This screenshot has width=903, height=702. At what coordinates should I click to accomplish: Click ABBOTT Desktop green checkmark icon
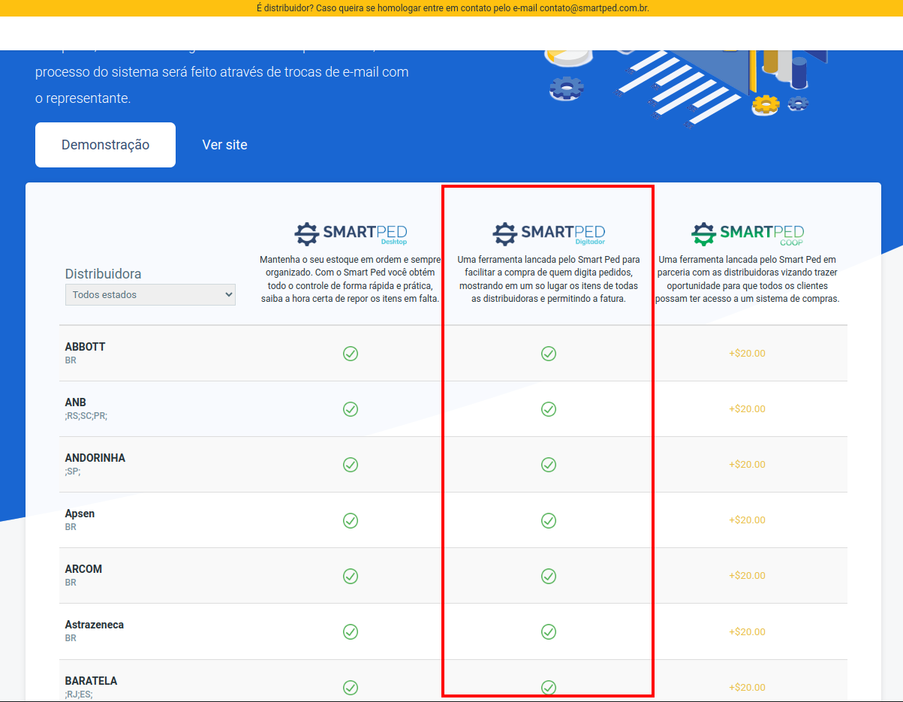coord(350,354)
